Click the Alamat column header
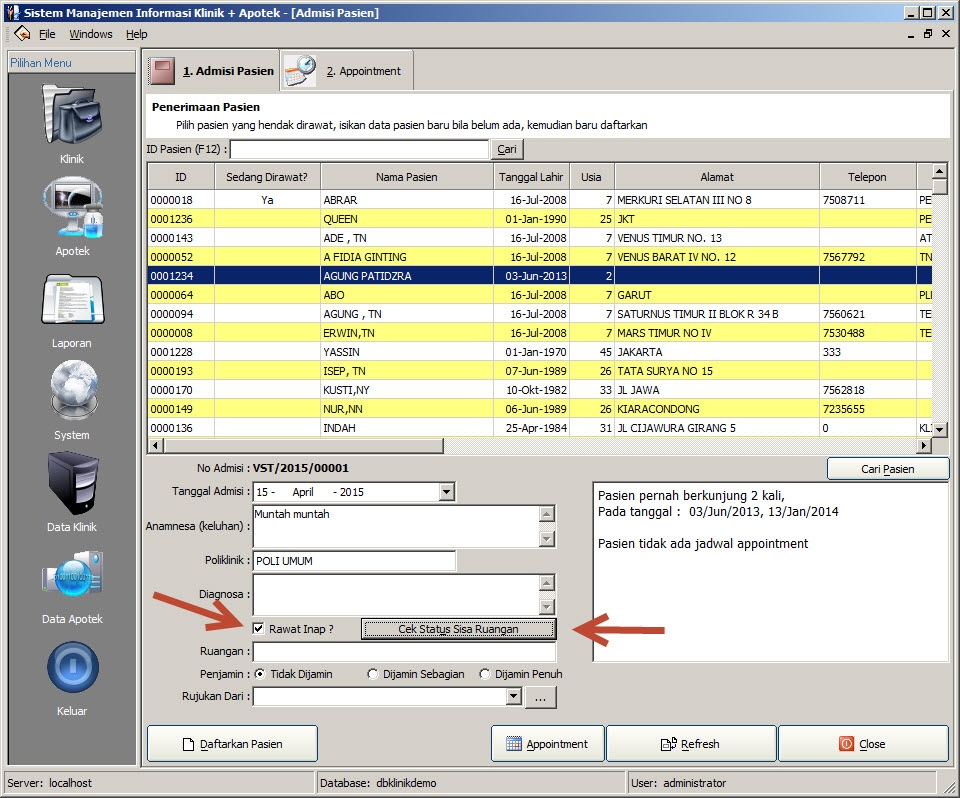Viewport: 960px width, 798px height. 717,177
